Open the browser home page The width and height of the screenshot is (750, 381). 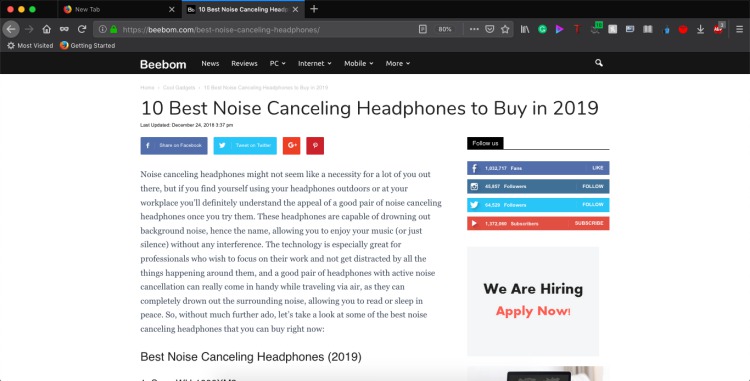click(46, 29)
